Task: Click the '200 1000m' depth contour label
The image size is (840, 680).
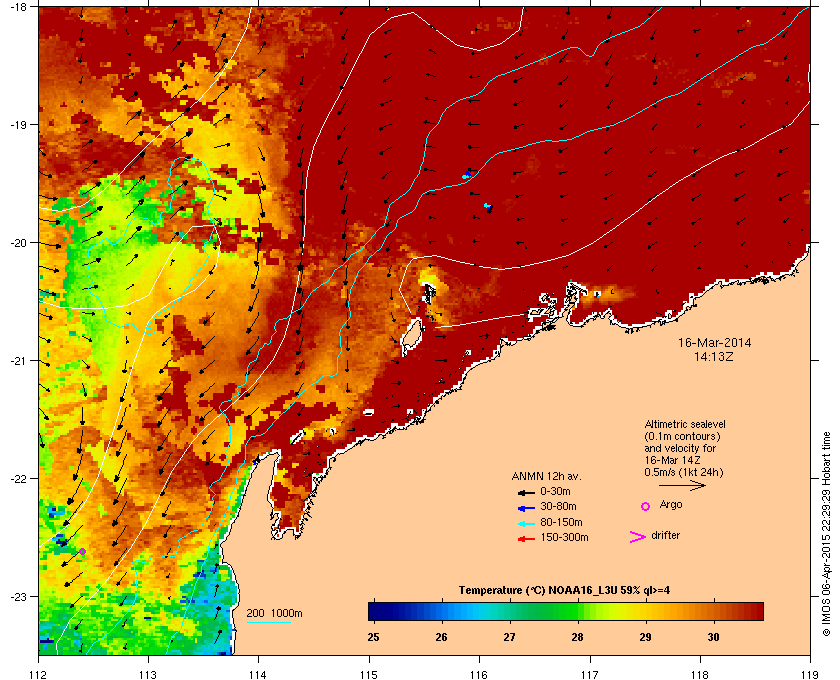Action: 274,614
